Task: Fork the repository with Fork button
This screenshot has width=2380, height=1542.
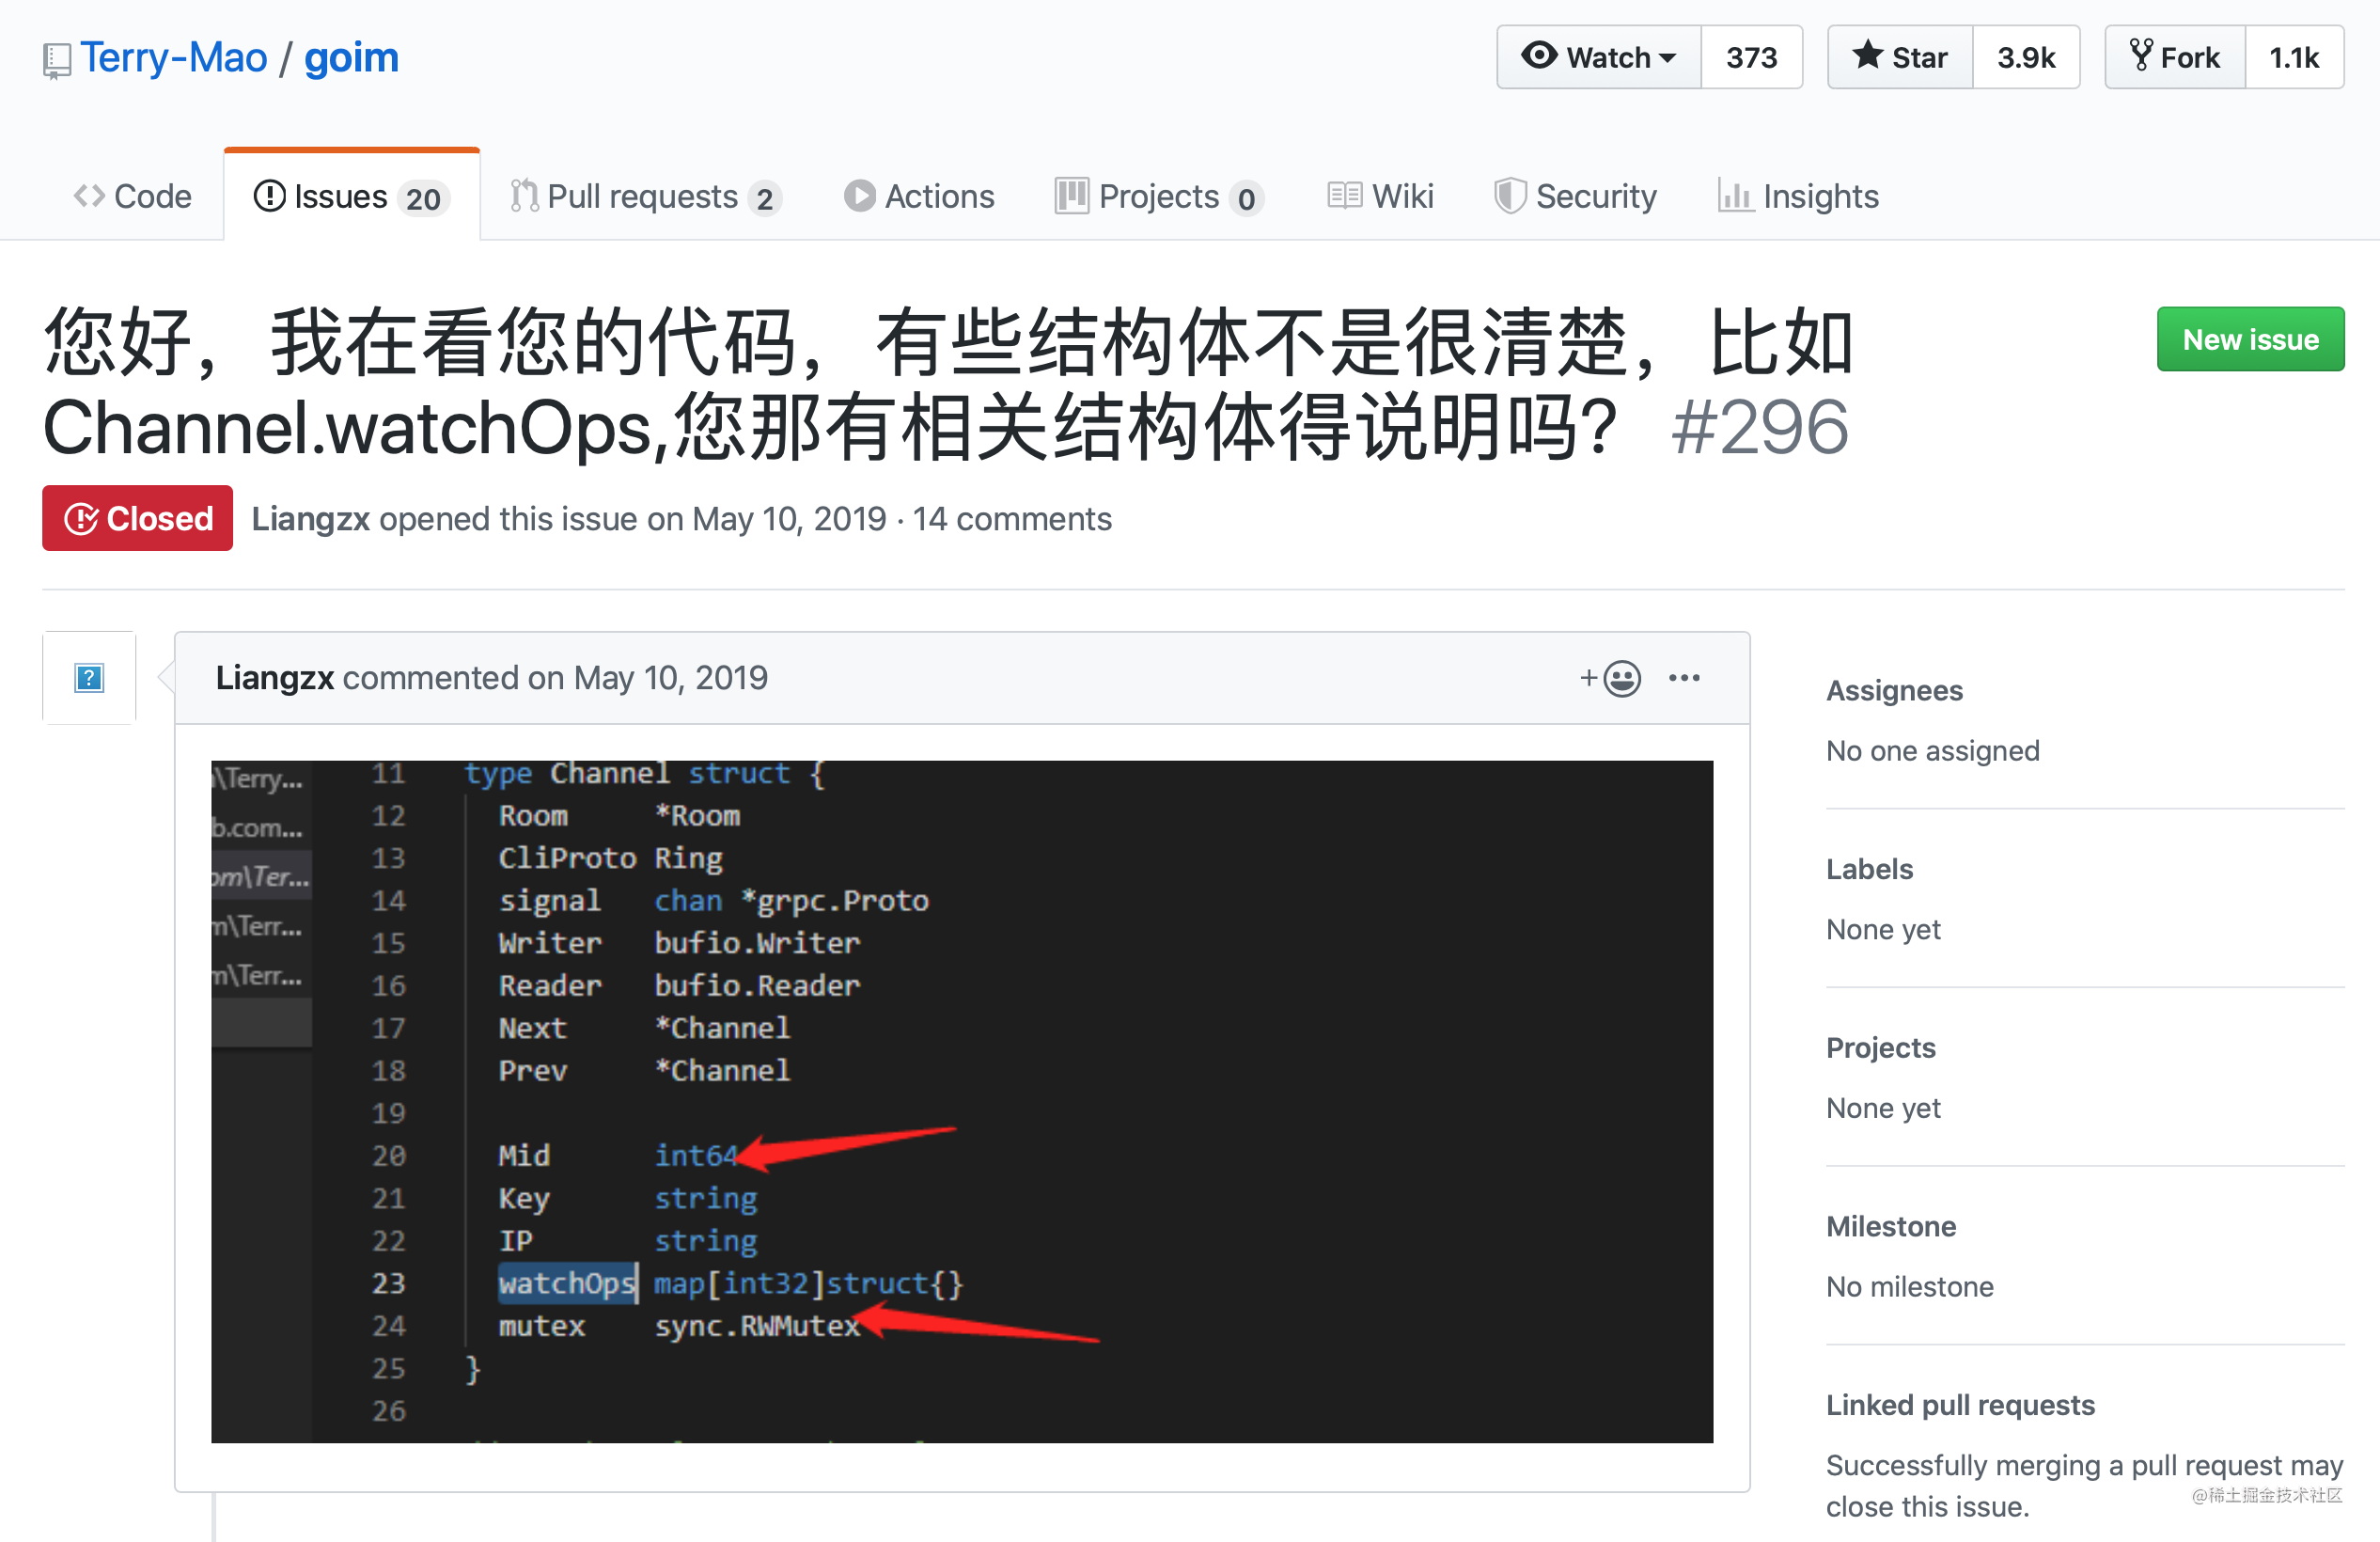Action: 2176,57
